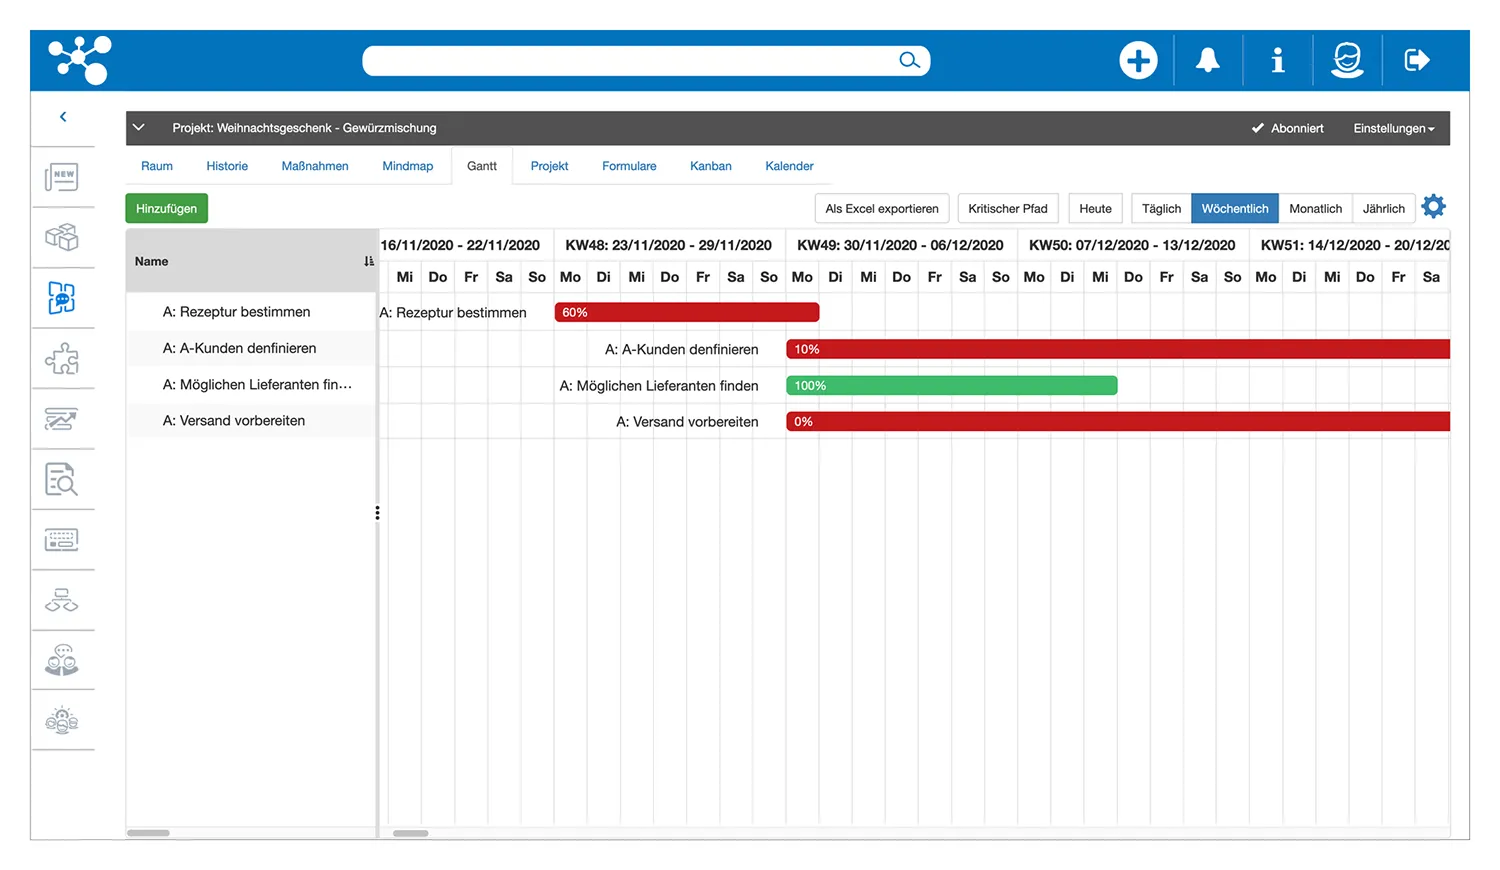Image resolution: width=1500 pixels, height=870 pixels.
Task: Click the search magnifier icon
Action: (908, 61)
